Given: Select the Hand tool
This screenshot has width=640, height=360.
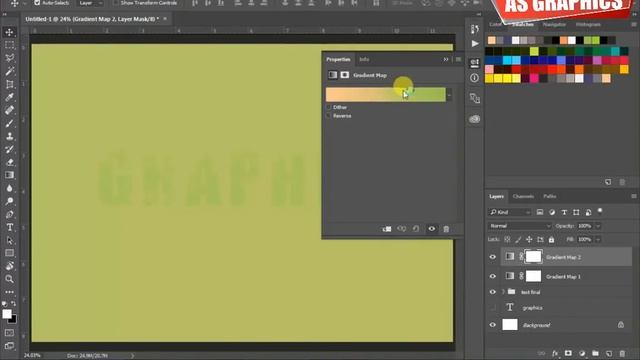Looking at the screenshot, I should coord(9,266).
